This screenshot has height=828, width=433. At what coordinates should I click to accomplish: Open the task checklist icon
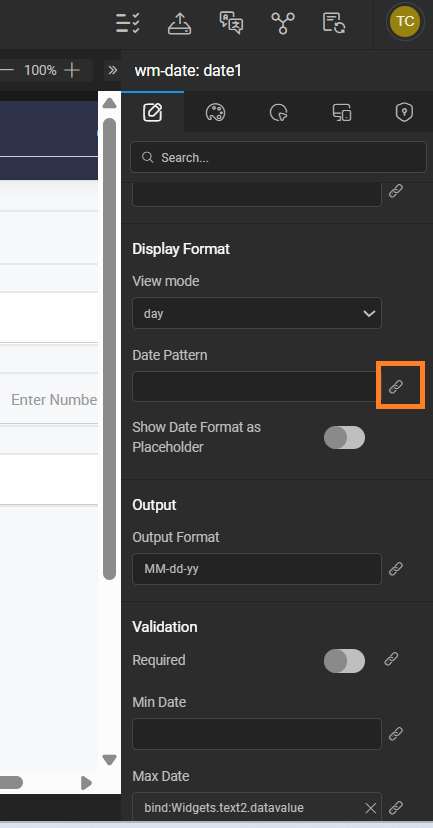(x=128, y=23)
